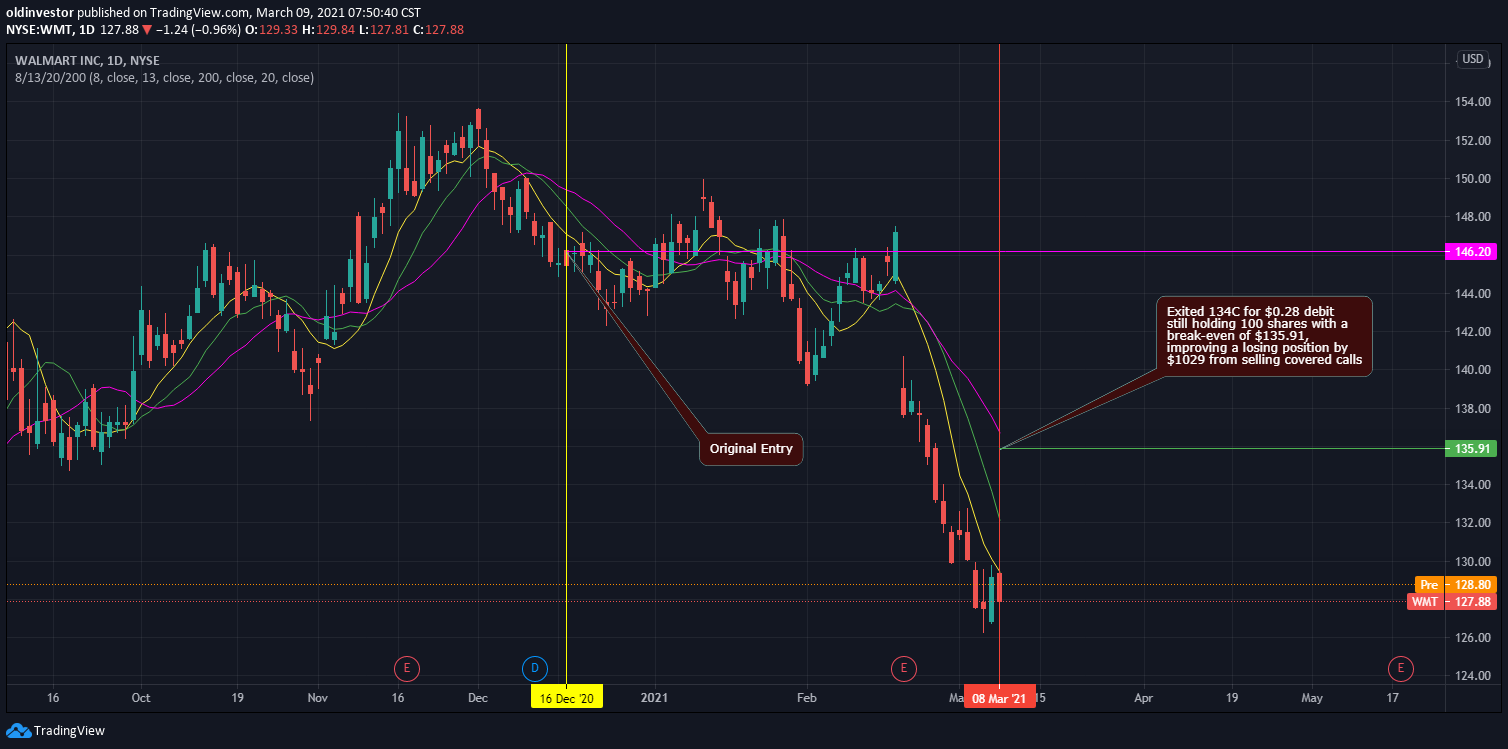Click the earnings E marker near May 17
Image resolution: width=1508 pixels, height=749 pixels.
point(1401,667)
